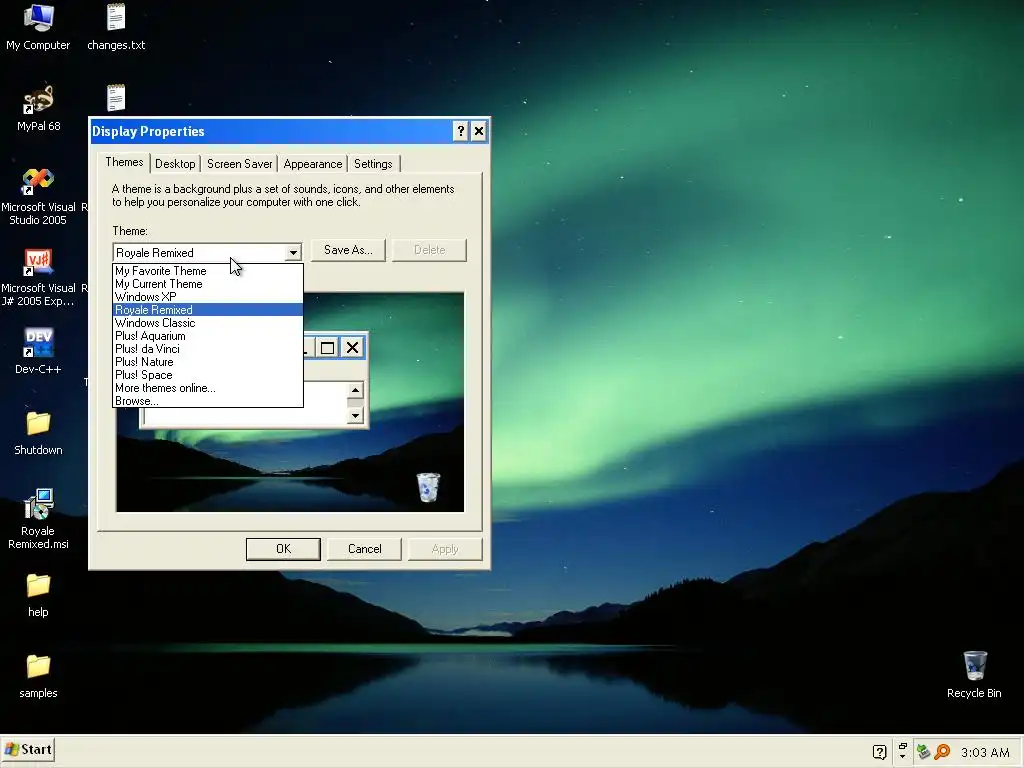Choose Plus! Nature theme
The image size is (1024, 768).
(x=208, y=362)
